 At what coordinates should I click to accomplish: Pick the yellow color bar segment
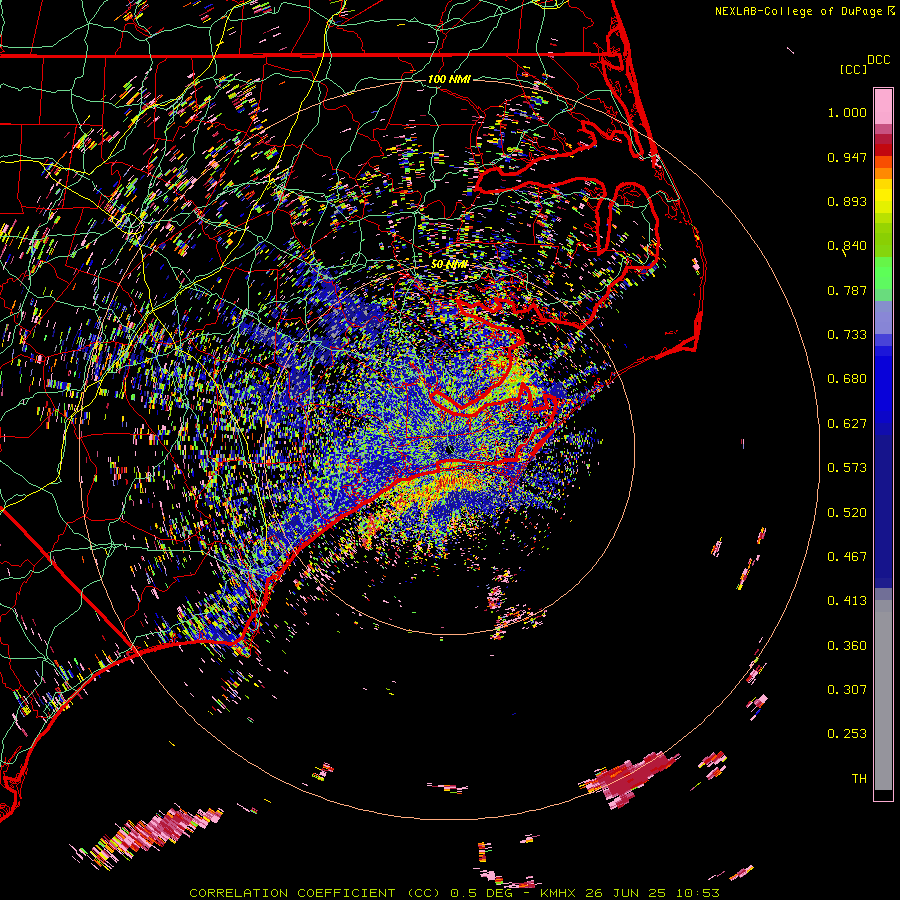tap(883, 196)
